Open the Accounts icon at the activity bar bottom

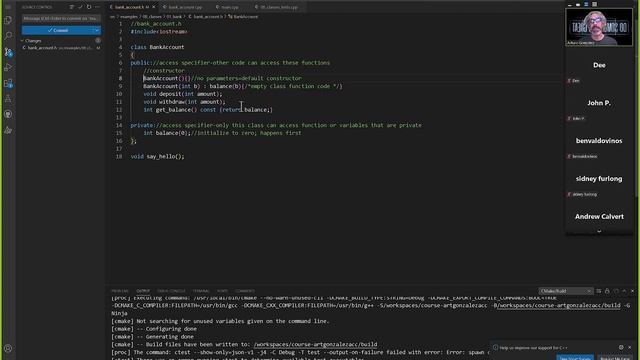tap(8, 349)
